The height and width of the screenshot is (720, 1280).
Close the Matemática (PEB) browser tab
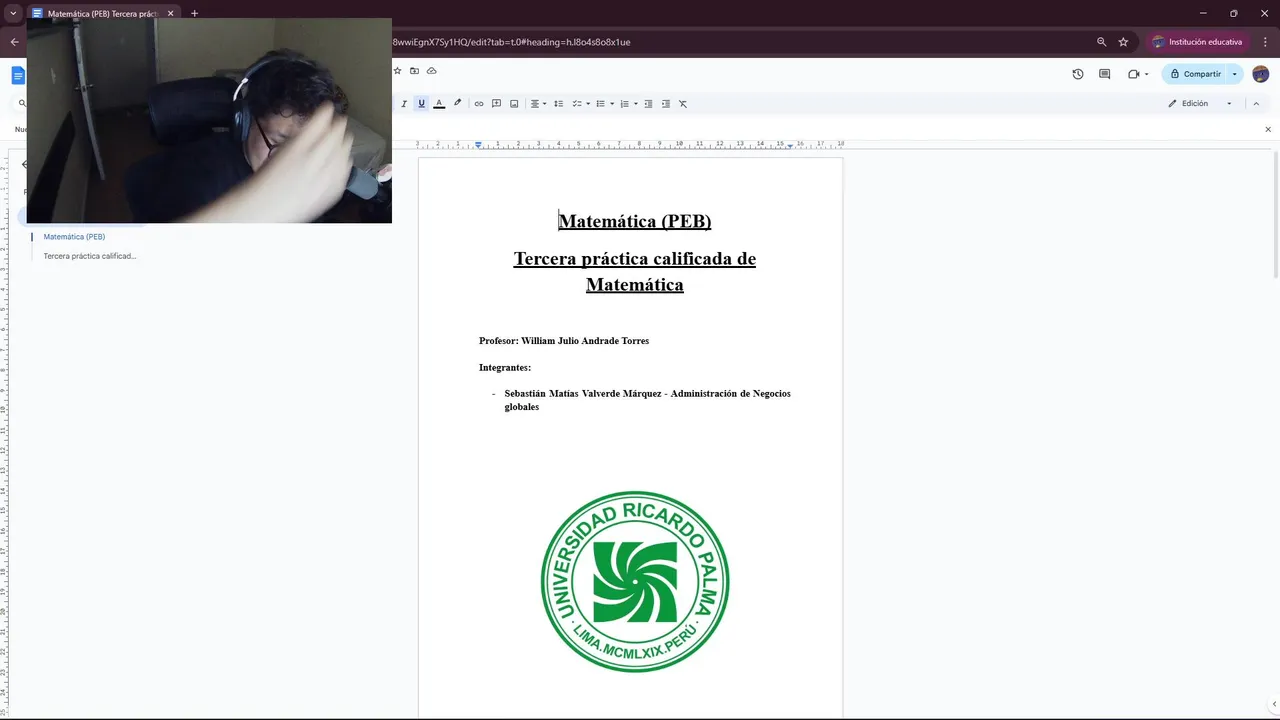point(170,14)
